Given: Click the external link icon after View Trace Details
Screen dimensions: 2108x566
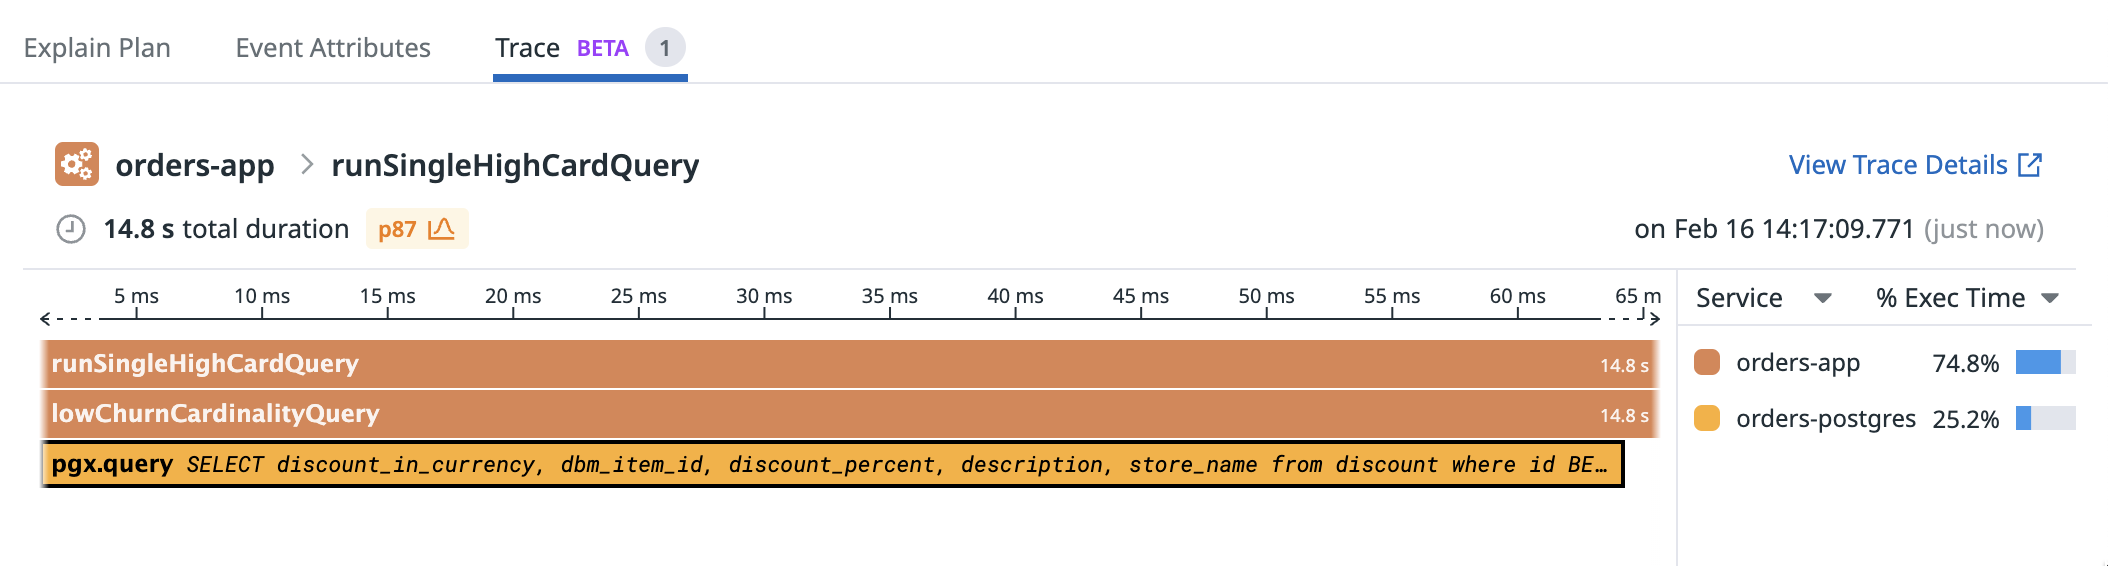Looking at the screenshot, I should [2029, 165].
